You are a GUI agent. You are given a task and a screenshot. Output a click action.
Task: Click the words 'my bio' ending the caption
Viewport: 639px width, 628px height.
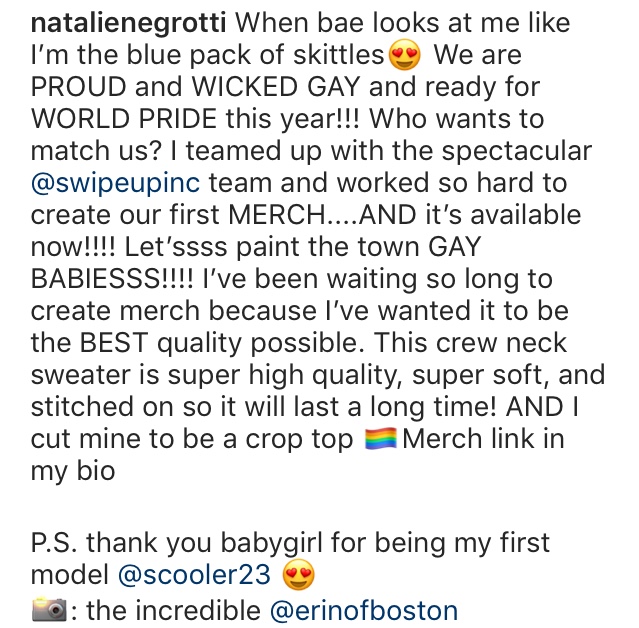[x=73, y=472]
